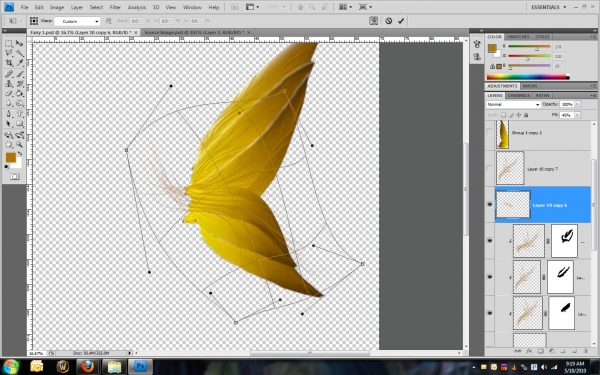Image resolution: width=600 pixels, height=375 pixels.
Task: Toggle lock layer position
Action: click(x=519, y=115)
